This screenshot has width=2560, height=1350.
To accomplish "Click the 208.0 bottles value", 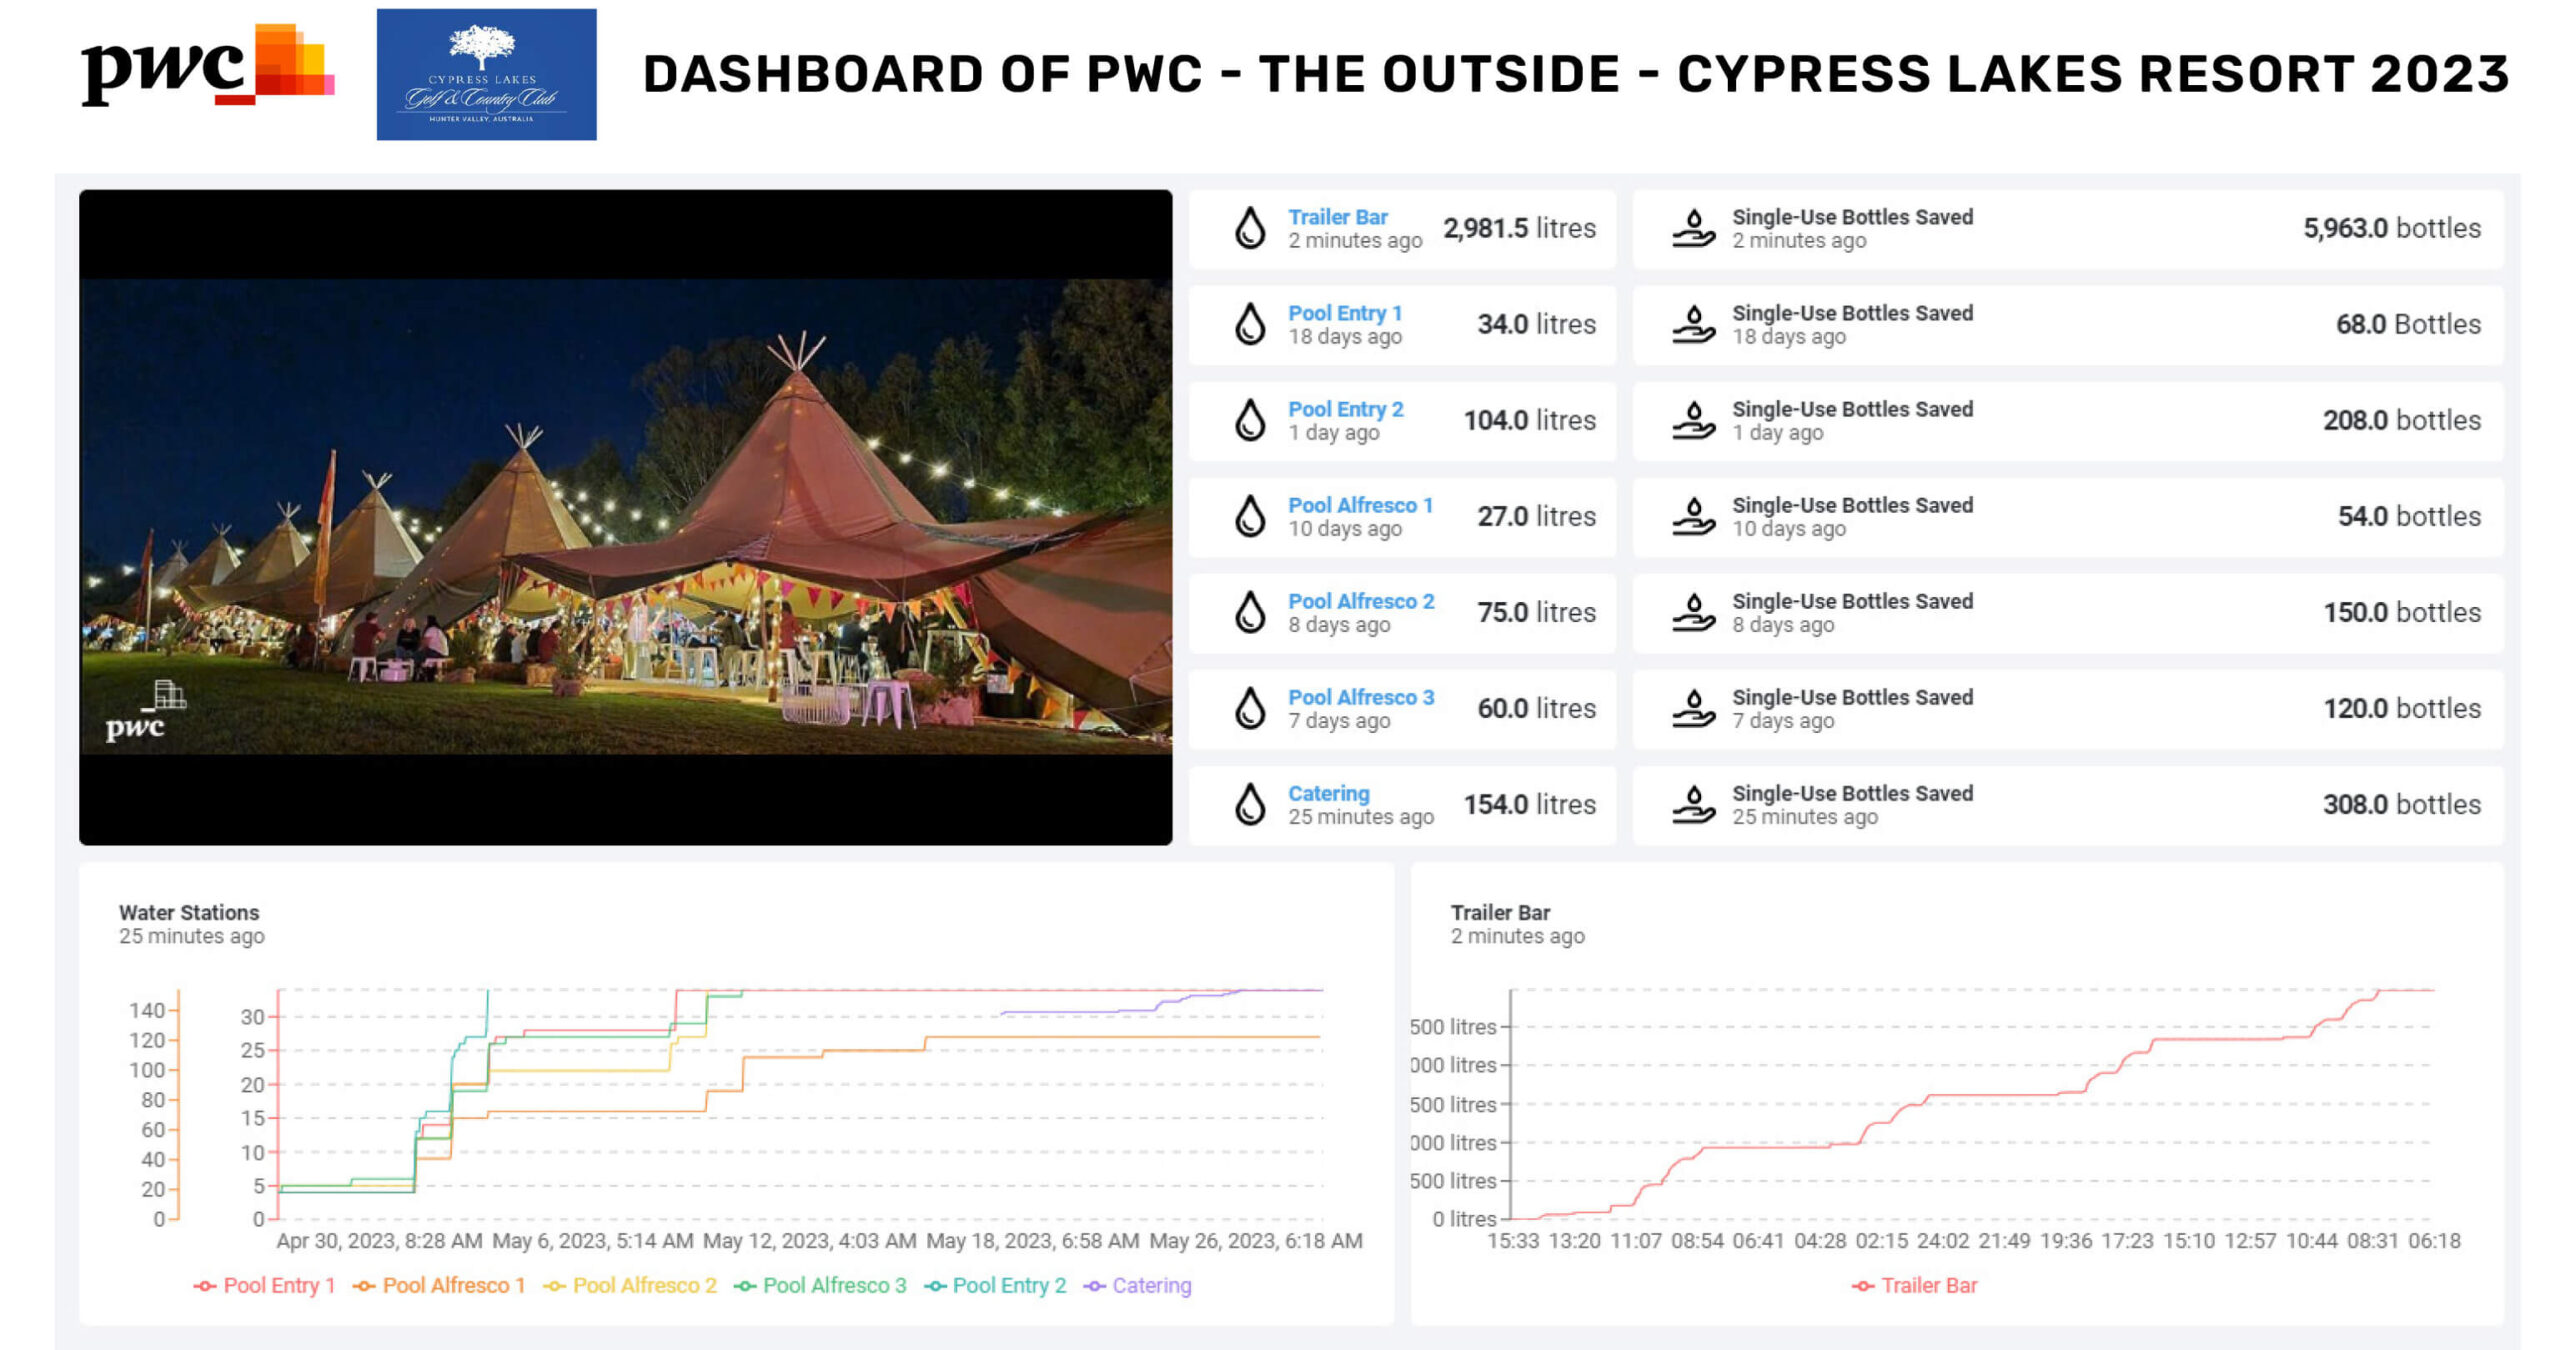I will click(2402, 420).
